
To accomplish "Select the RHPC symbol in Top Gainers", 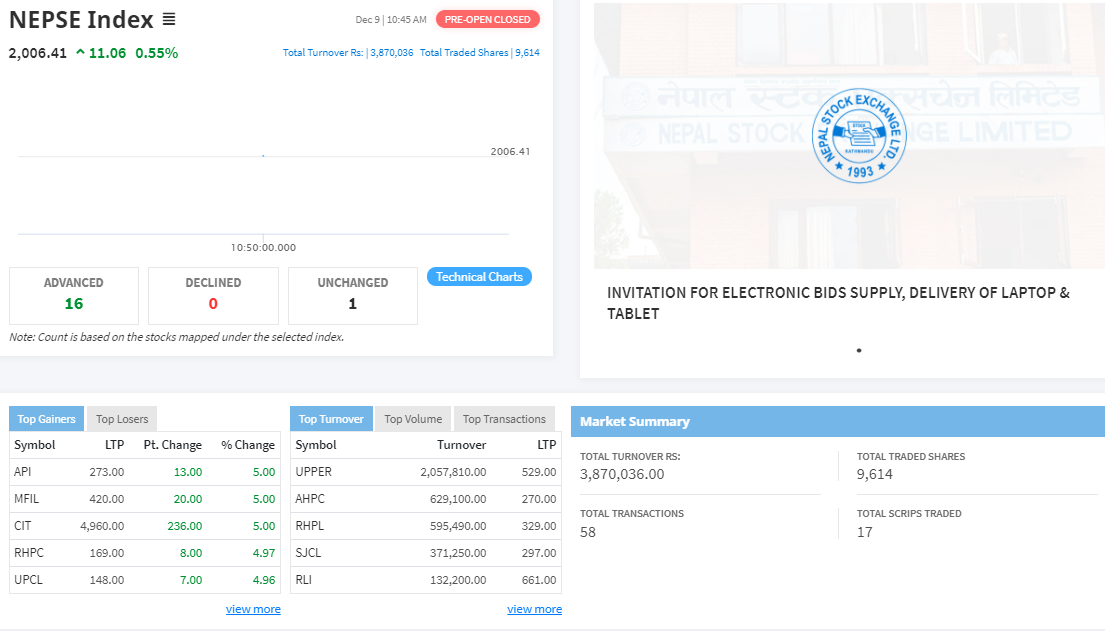I will point(29,553).
